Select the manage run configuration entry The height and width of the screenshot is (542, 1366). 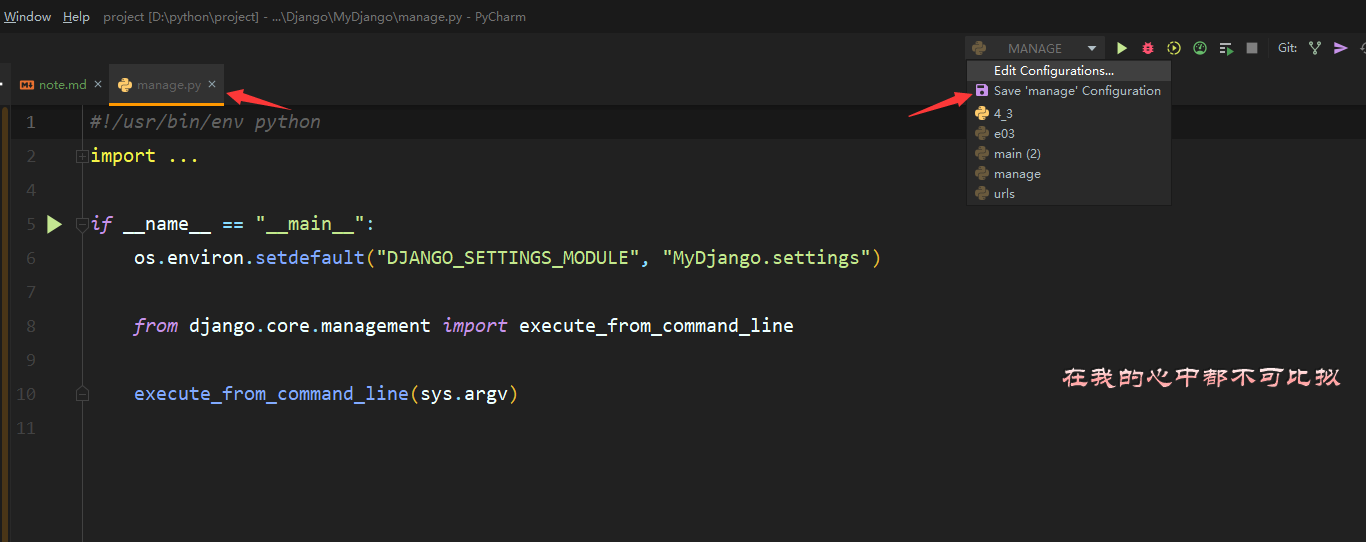pos(1068,173)
